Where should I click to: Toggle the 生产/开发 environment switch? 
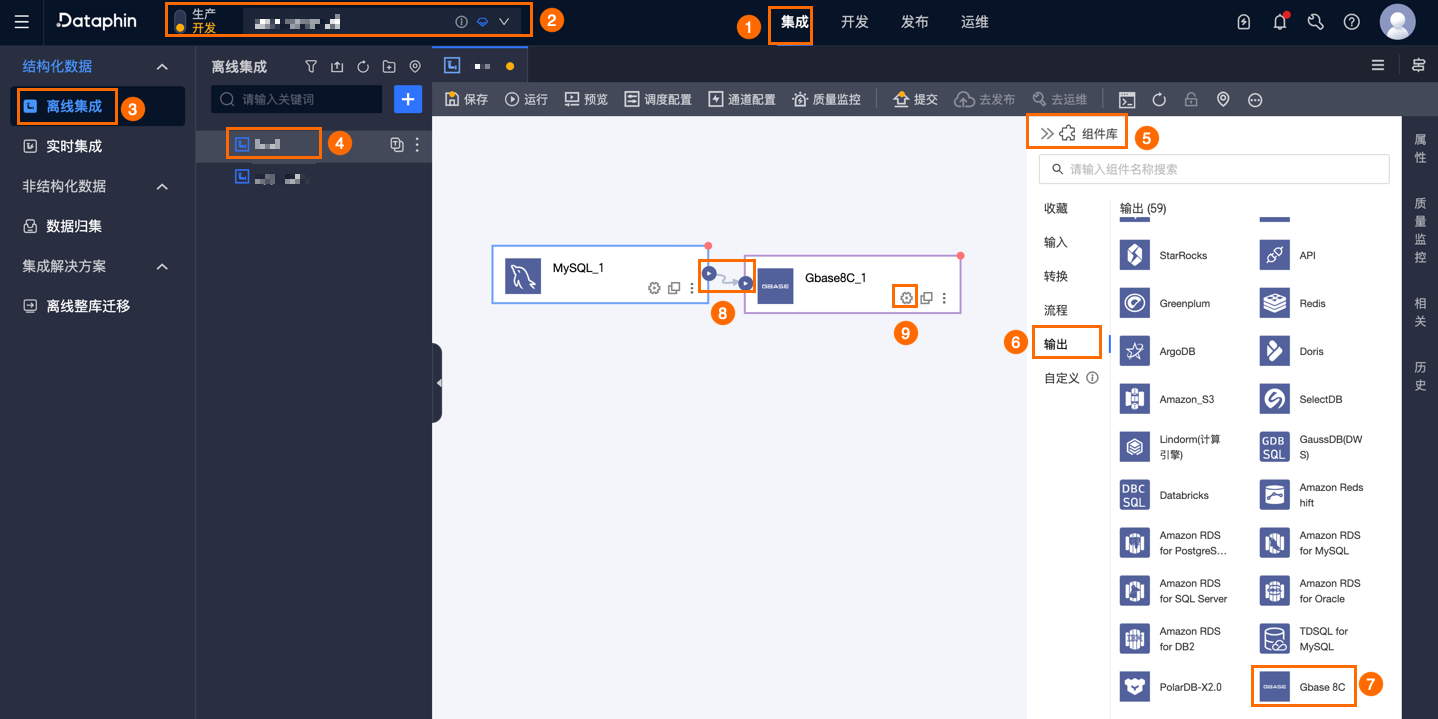tap(180, 21)
